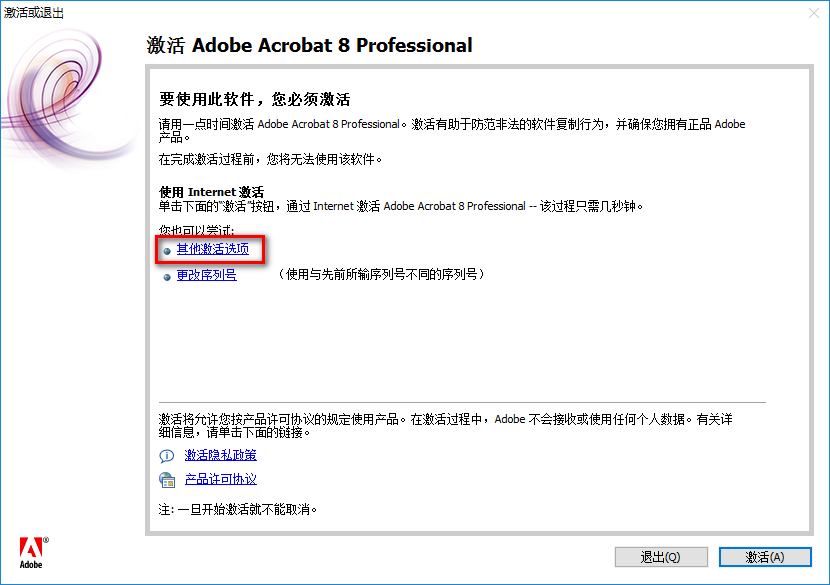Click the serial number hint in parentheses
The width and height of the screenshot is (830, 585).
click(x=380, y=275)
